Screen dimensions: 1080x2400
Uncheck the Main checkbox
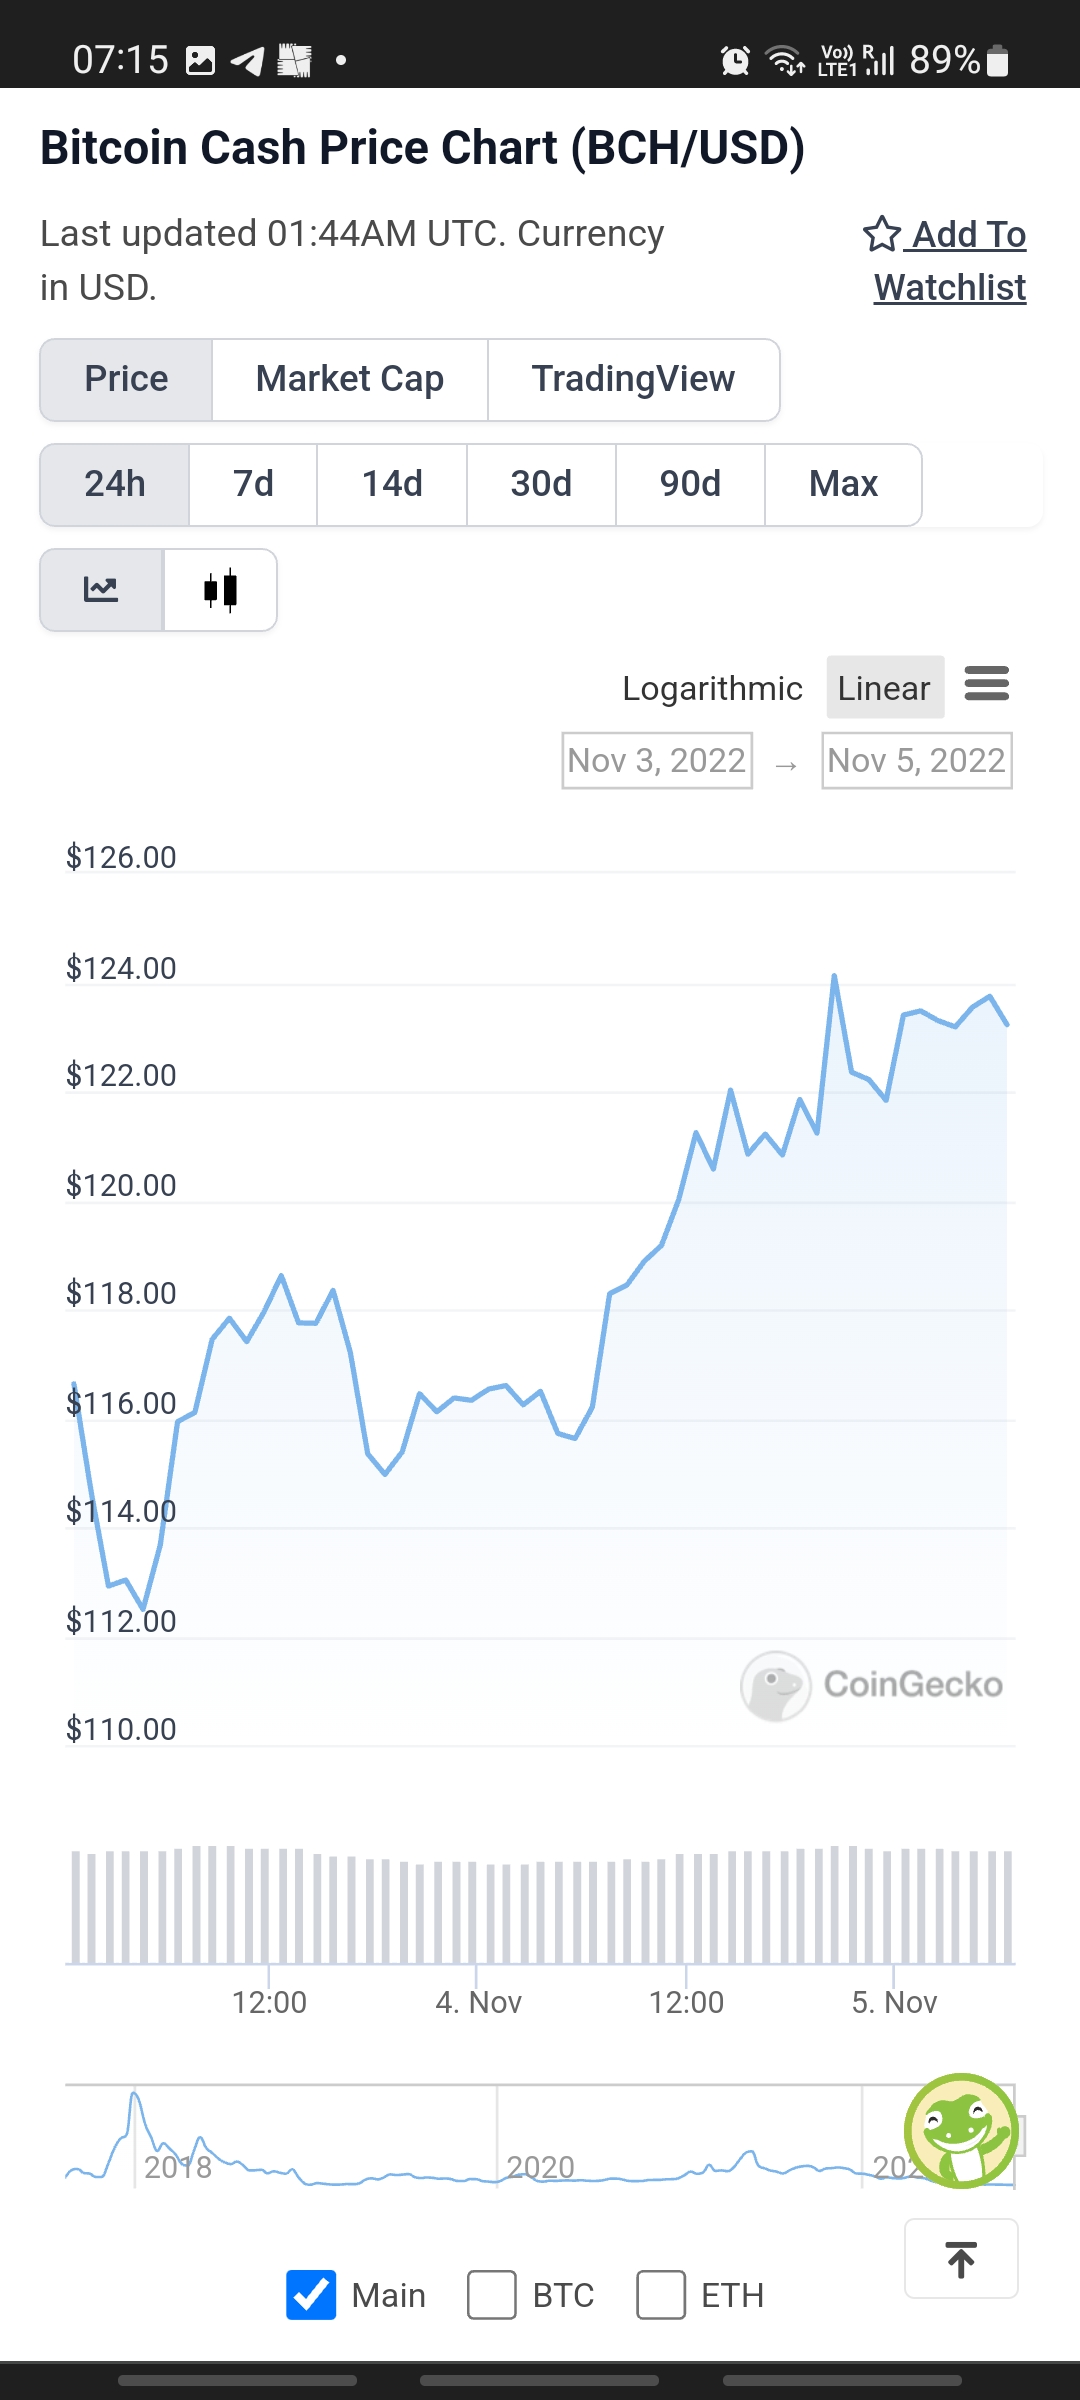(311, 2294)
